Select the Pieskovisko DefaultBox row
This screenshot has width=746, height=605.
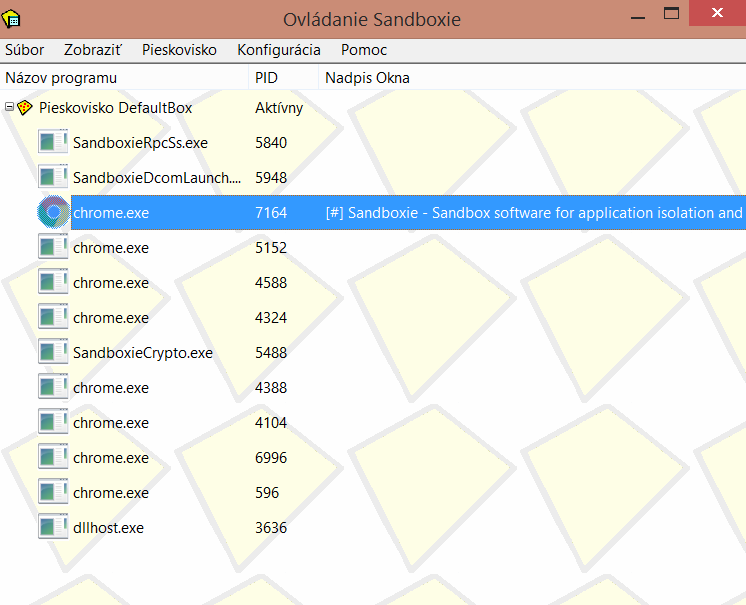tap(115, 107)
